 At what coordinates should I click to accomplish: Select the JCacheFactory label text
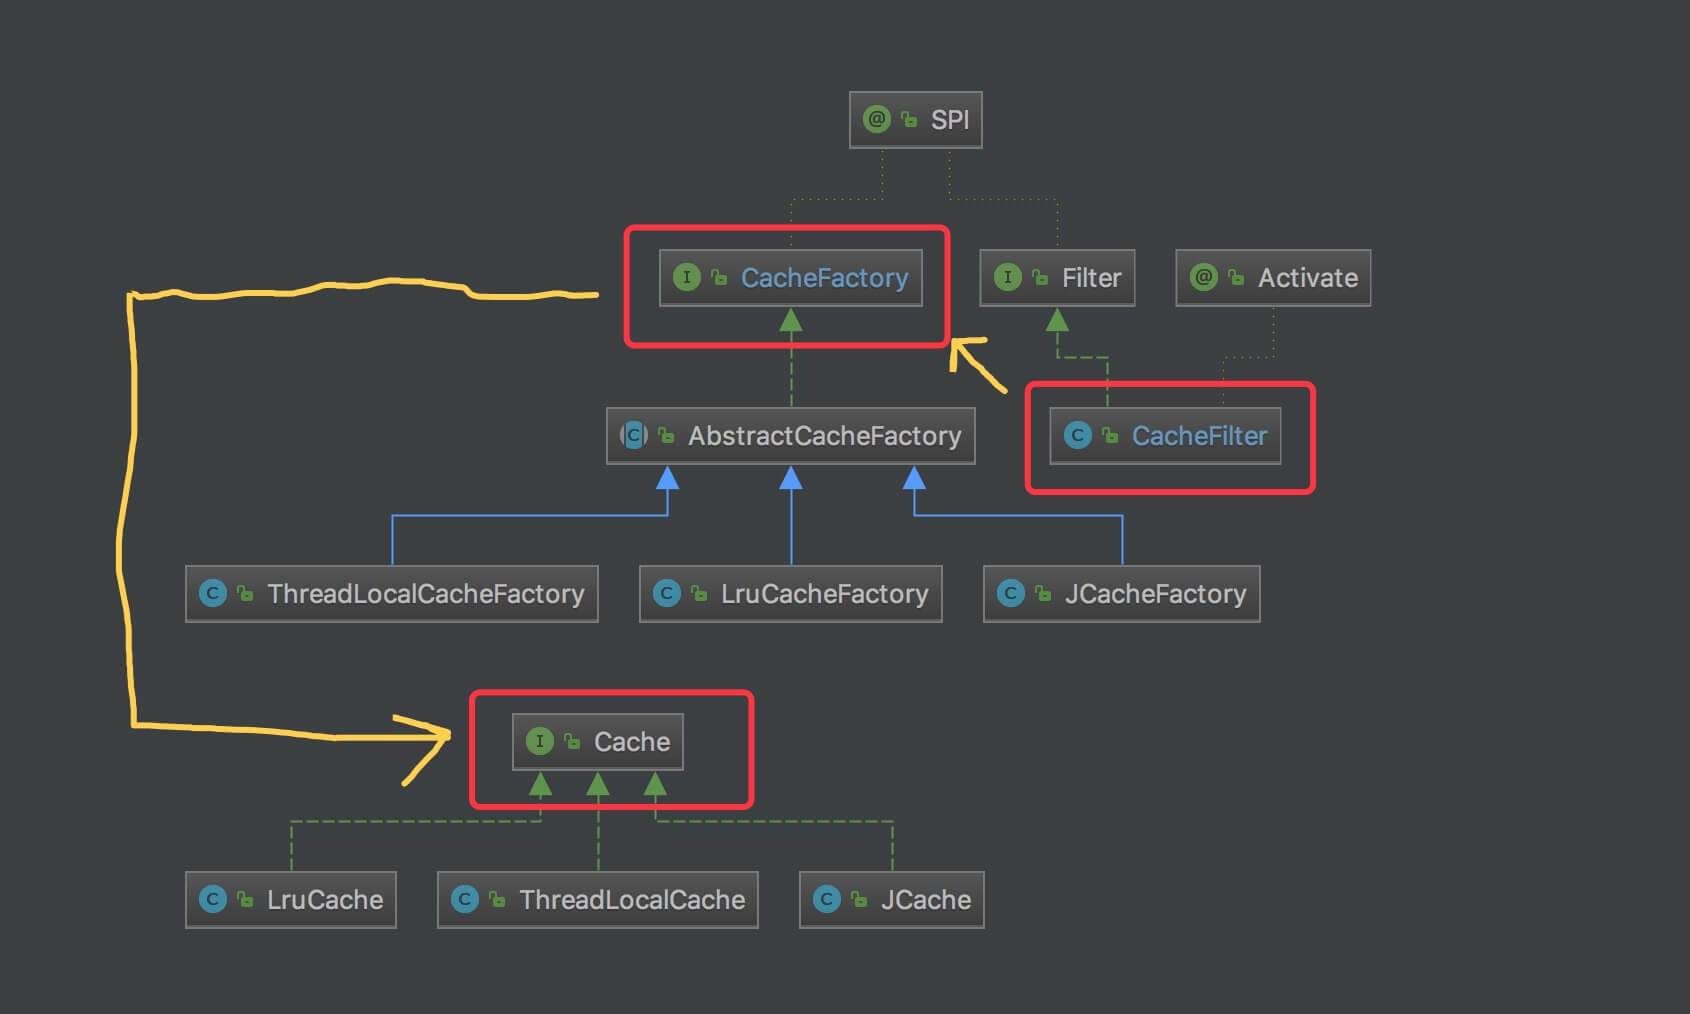point(1155,594)
